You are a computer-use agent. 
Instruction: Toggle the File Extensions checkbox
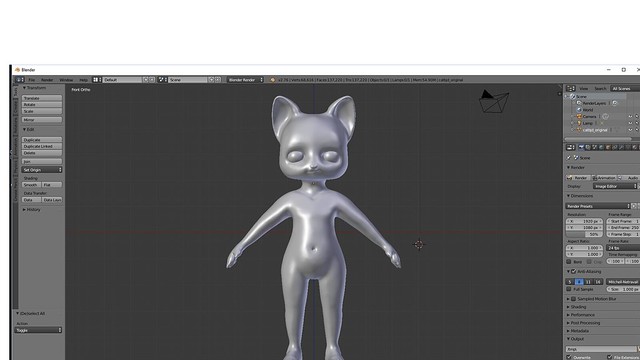click(x=609, y=357)
